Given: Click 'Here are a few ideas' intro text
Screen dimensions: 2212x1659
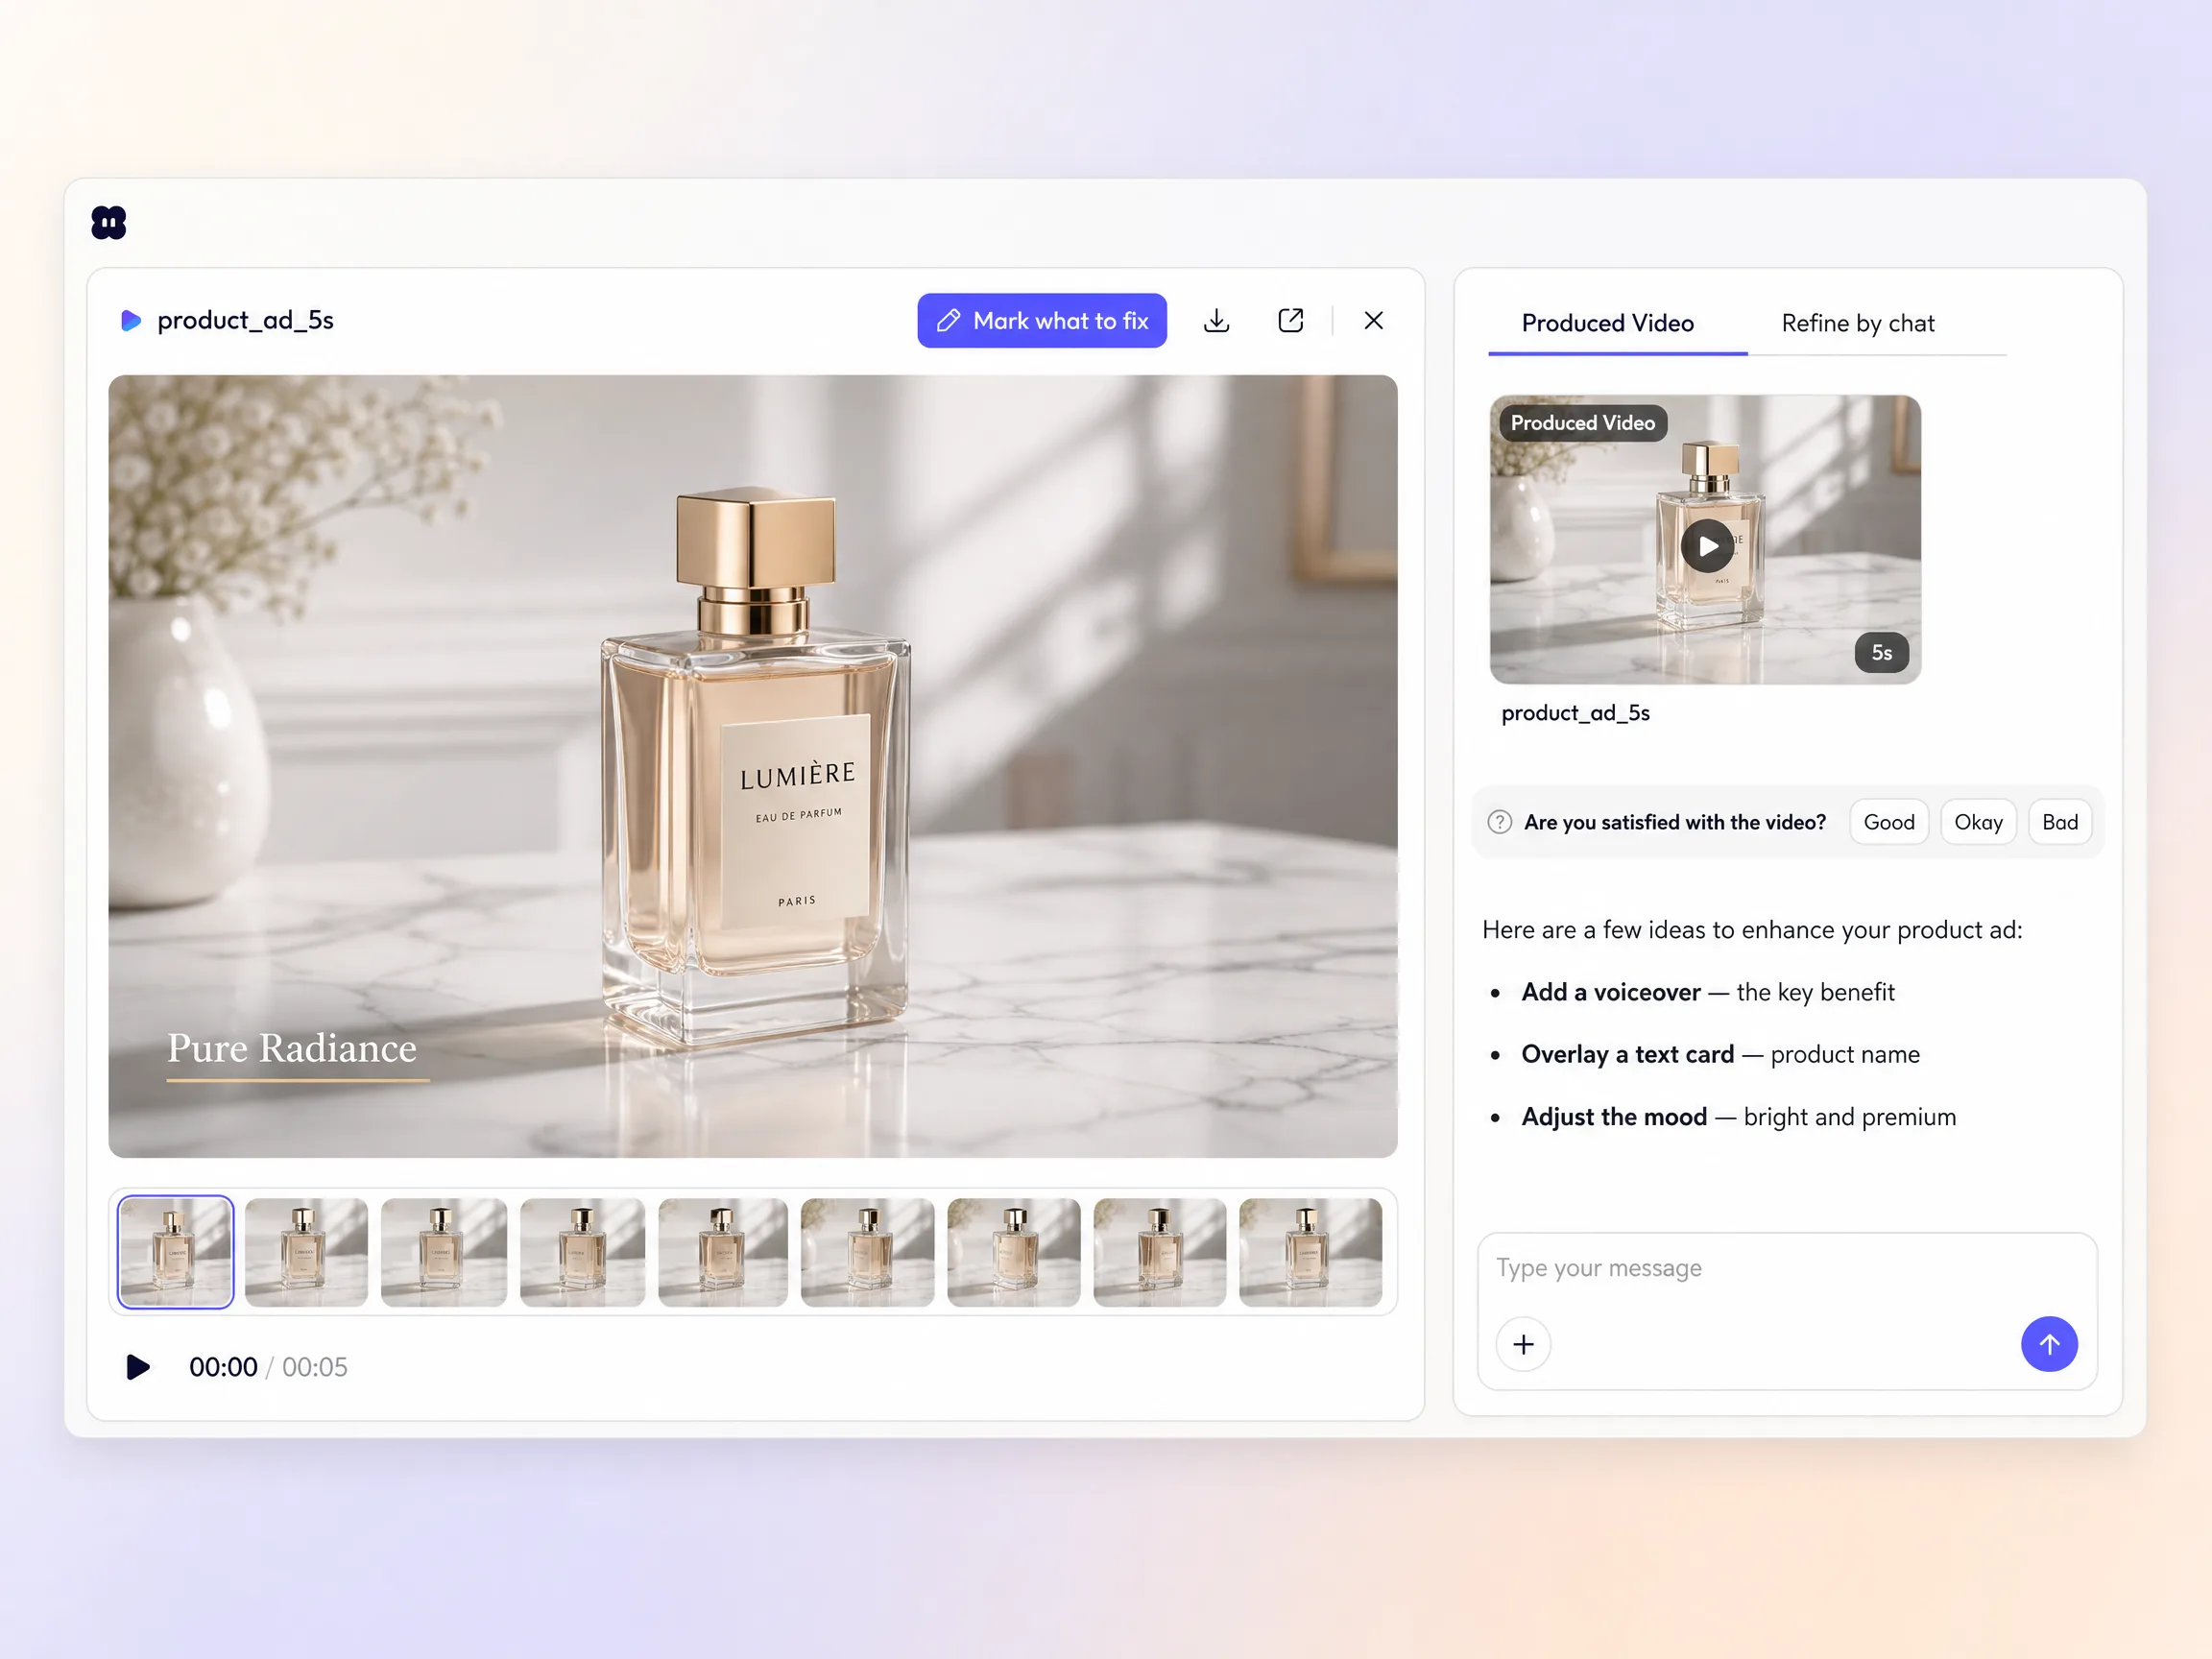Looking at the screenshot, I should (1752, 930).
